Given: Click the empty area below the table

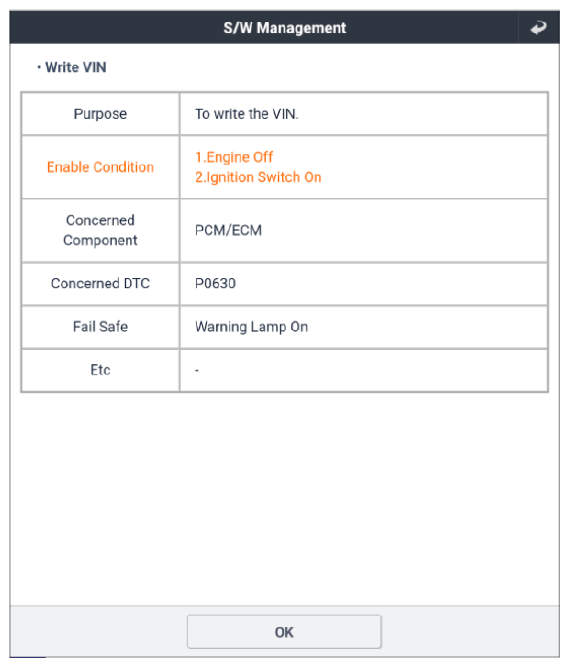Looking at the screenshot, I should [284, 498].
